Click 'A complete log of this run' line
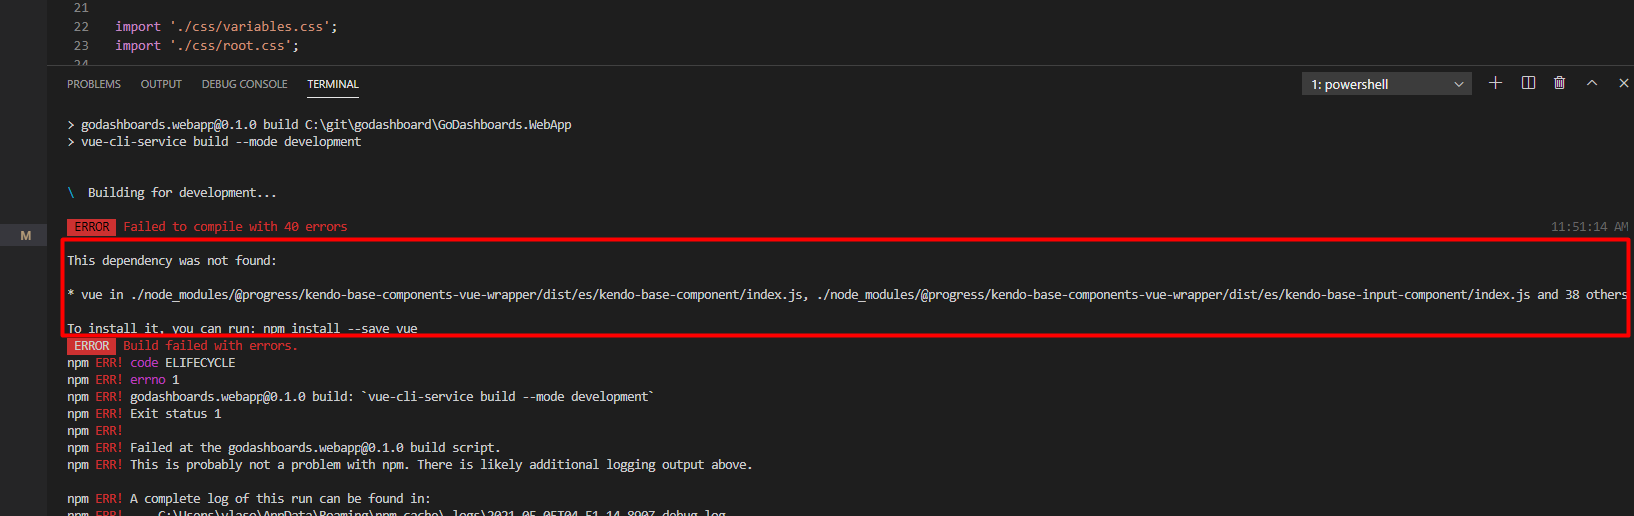The image size is (1634, 516). pos(280,499)
